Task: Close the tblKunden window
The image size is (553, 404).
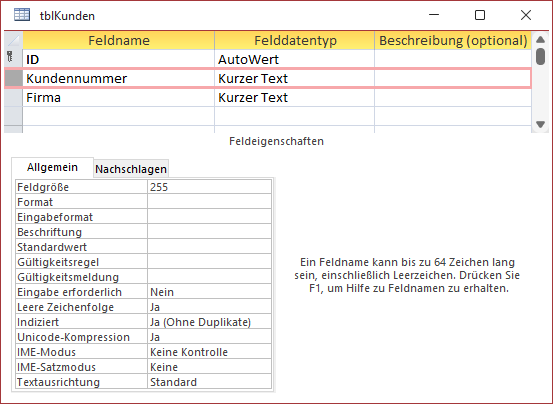Action: coord(526,15)
